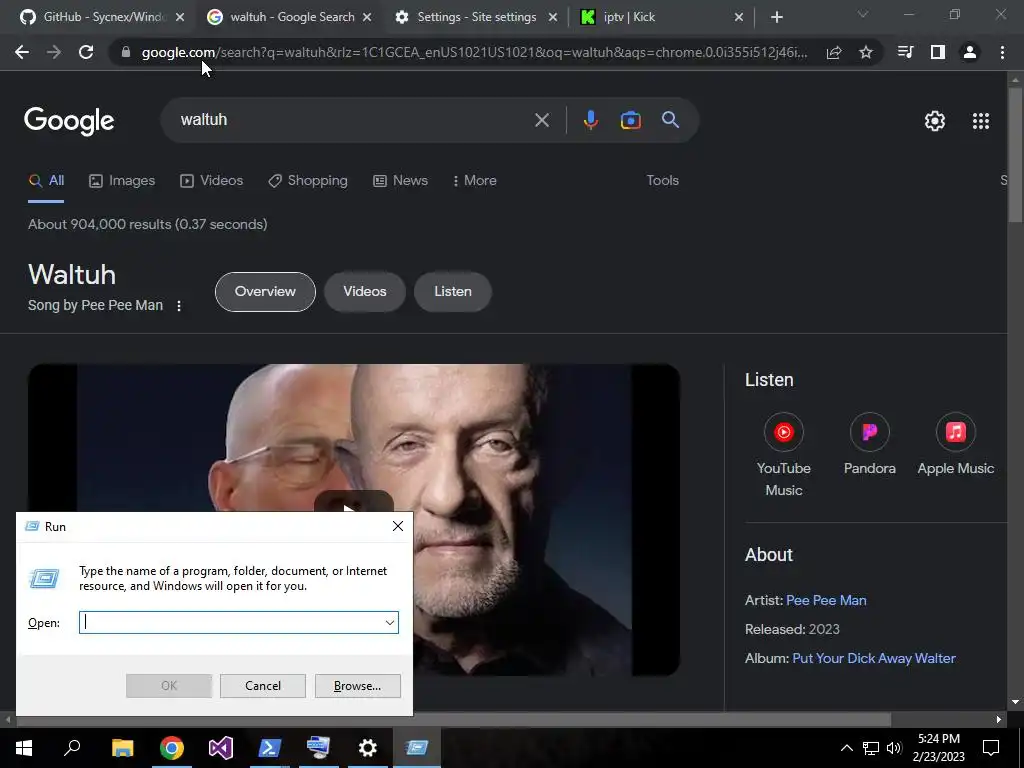Expand the More search filters

[475, 181]
